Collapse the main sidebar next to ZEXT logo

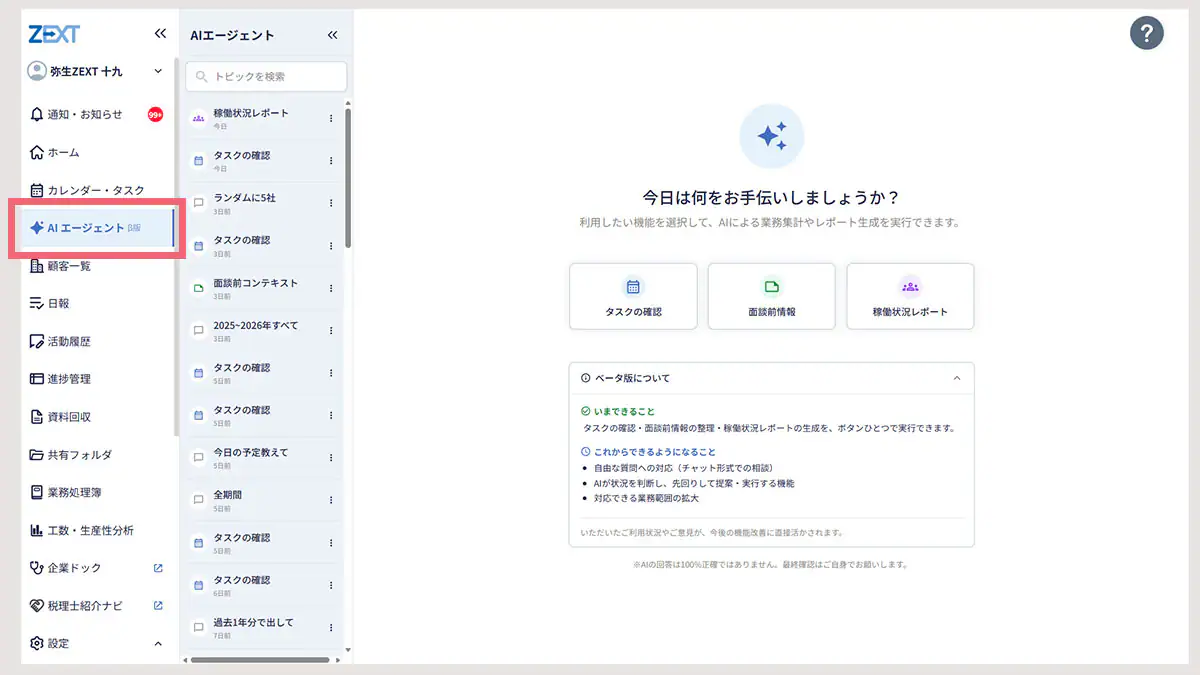[x=160, y=34]
